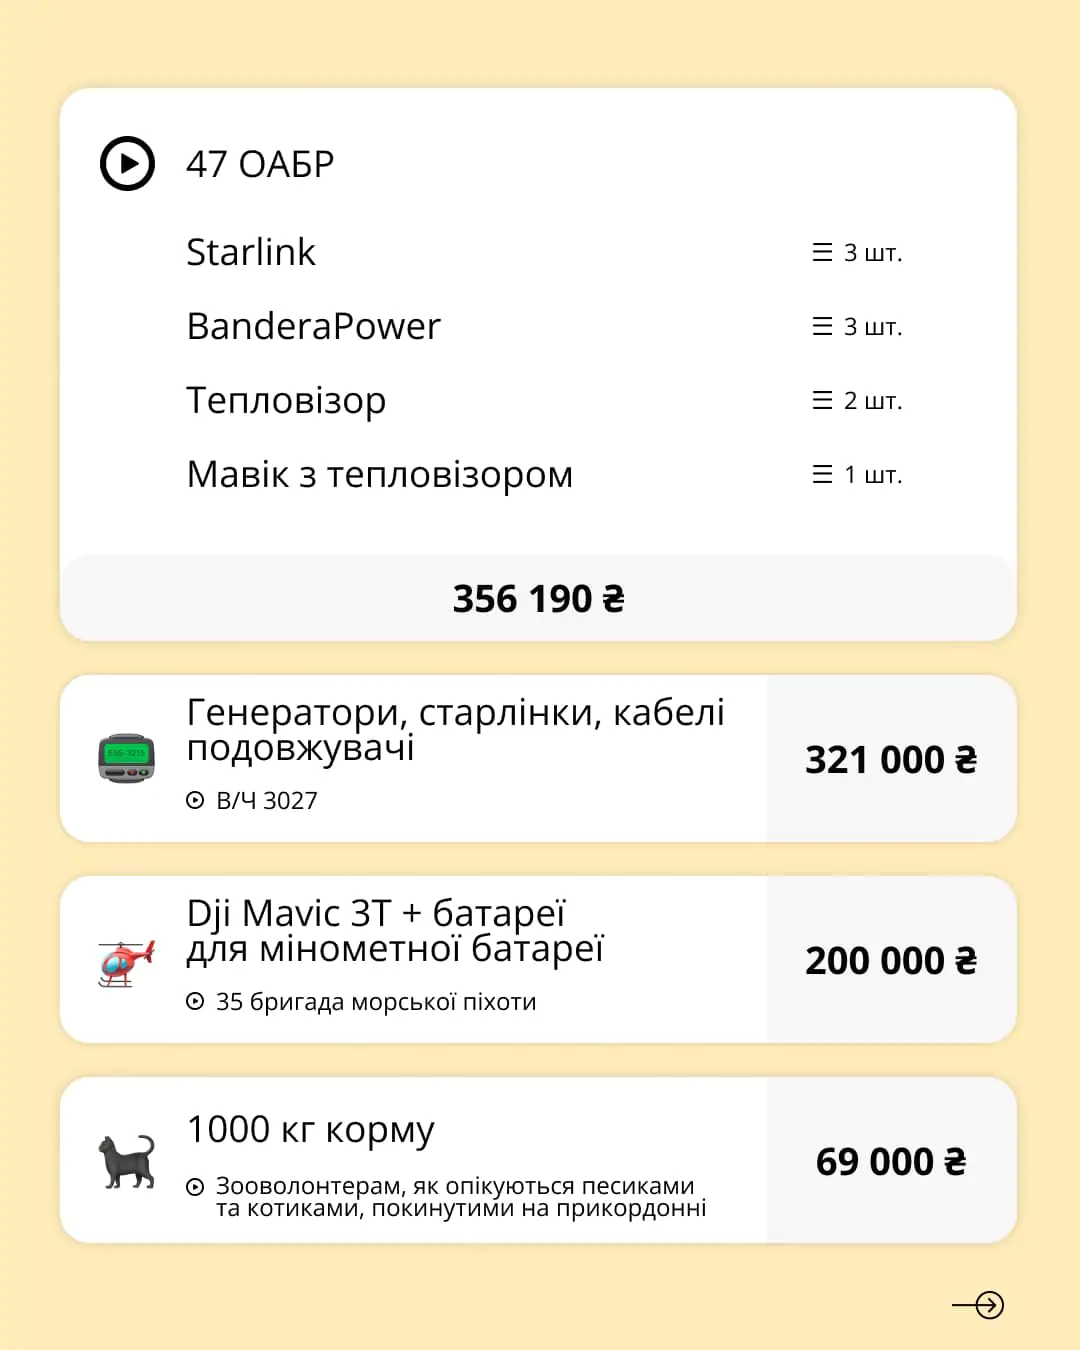Click the list icon in BanderaPower row
The image size is (1080, 1350).
click(x=822, y=326)
